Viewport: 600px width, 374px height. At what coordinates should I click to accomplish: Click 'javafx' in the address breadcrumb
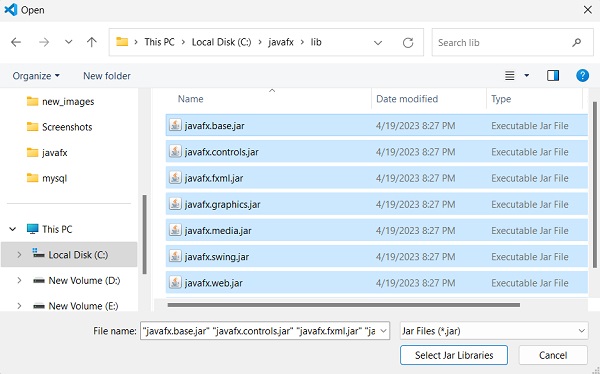pos(281,42)
